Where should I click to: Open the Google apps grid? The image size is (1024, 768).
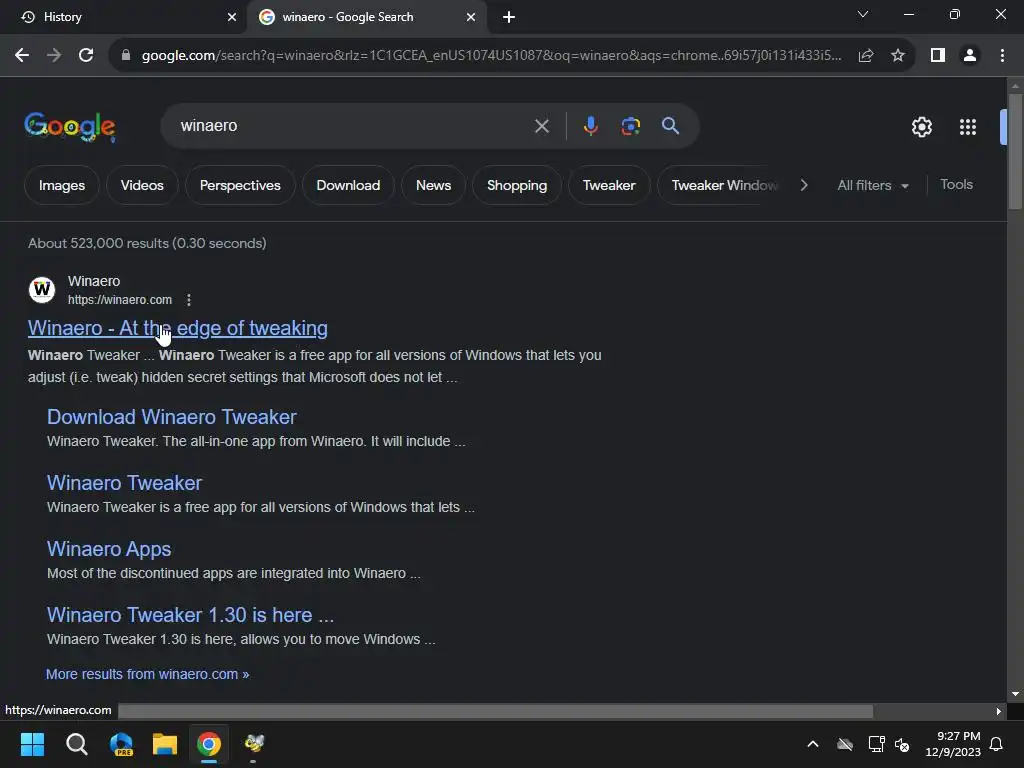(967, 127)
